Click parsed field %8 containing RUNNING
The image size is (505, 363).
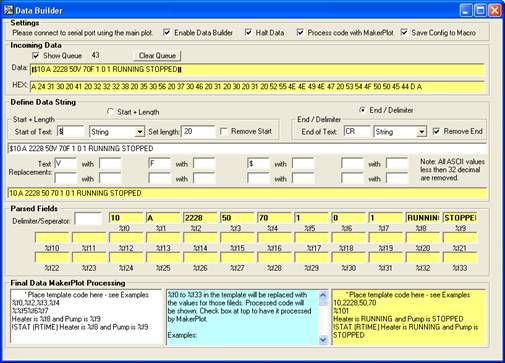click(423, 218)
